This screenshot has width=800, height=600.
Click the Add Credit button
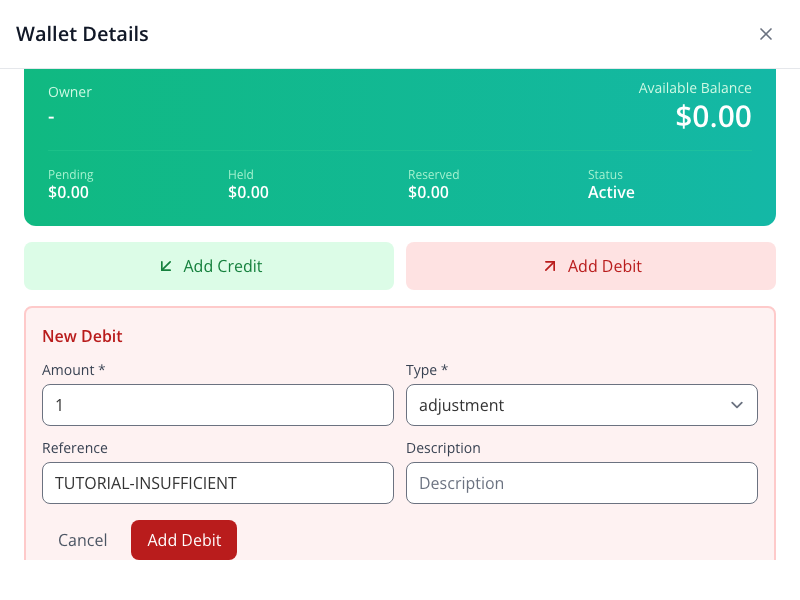tap(209, 266)
